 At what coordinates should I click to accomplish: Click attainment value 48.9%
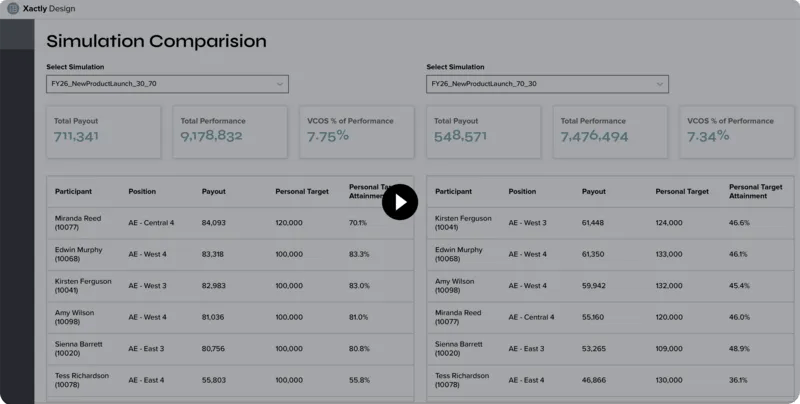coord(739,349)
